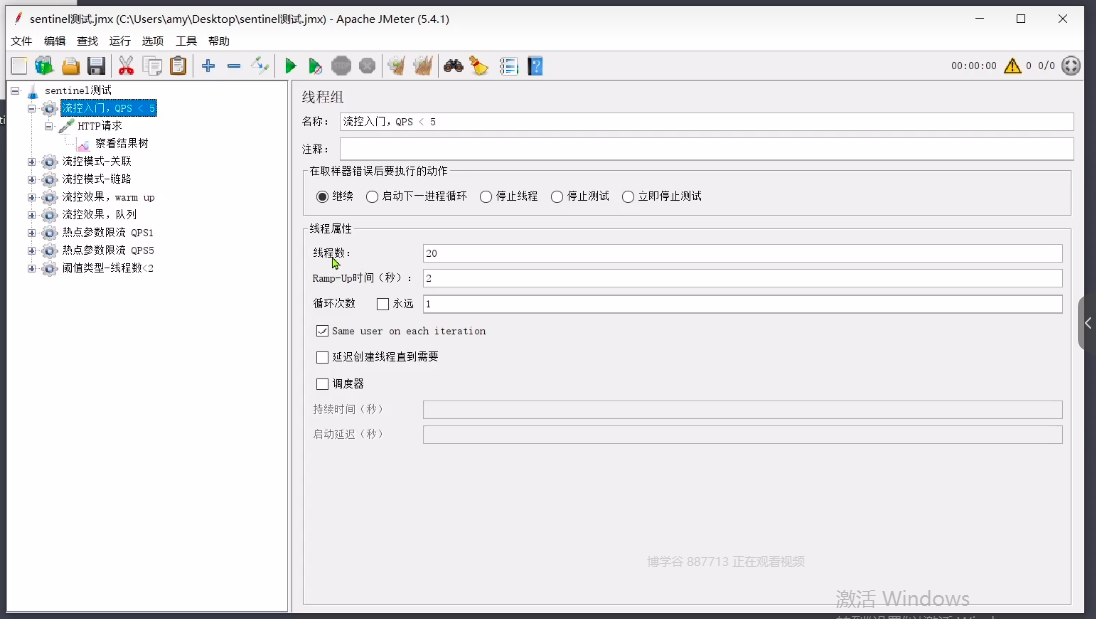Expand 热点参数限流 QPS5 thread group
The image size is (1096, 619).
tap(31, 251)
